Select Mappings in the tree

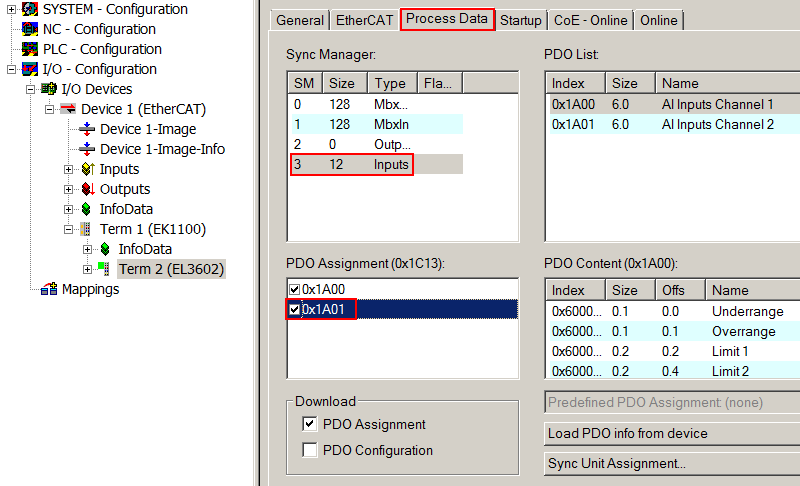pyautogui.click(x=90, y=289)
